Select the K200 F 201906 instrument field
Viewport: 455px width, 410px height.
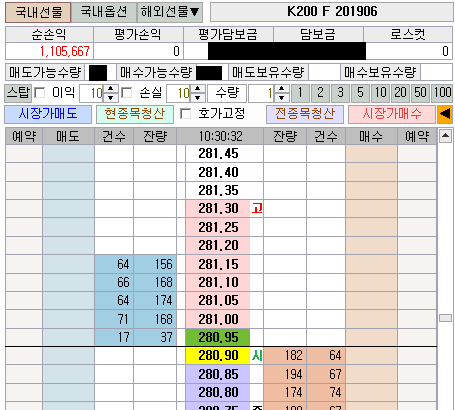pos(332,12)
